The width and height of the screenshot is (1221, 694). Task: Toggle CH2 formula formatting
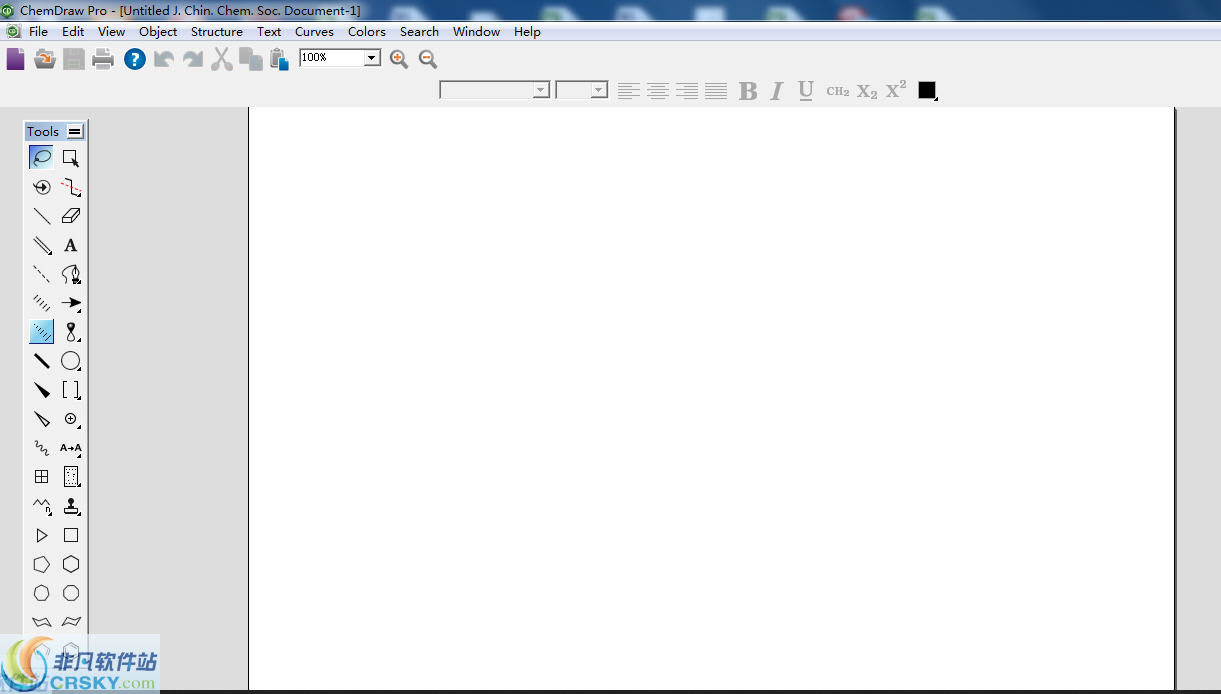(838, 91)
